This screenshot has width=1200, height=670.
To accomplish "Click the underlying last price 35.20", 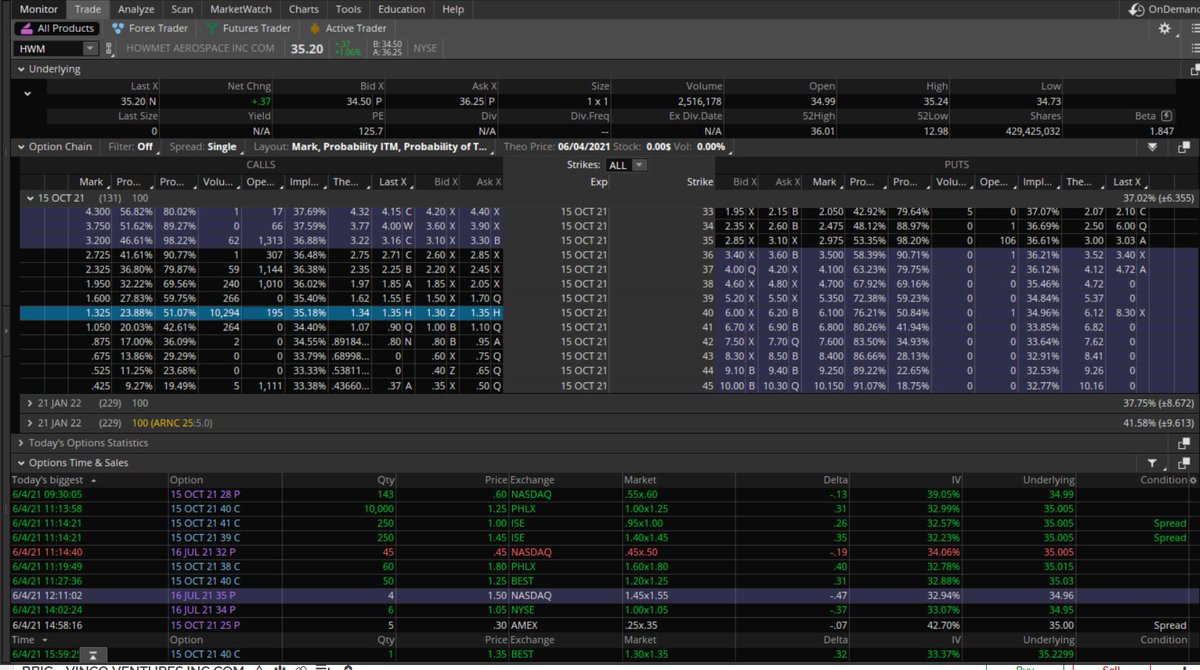I will (x=132, y=101).
